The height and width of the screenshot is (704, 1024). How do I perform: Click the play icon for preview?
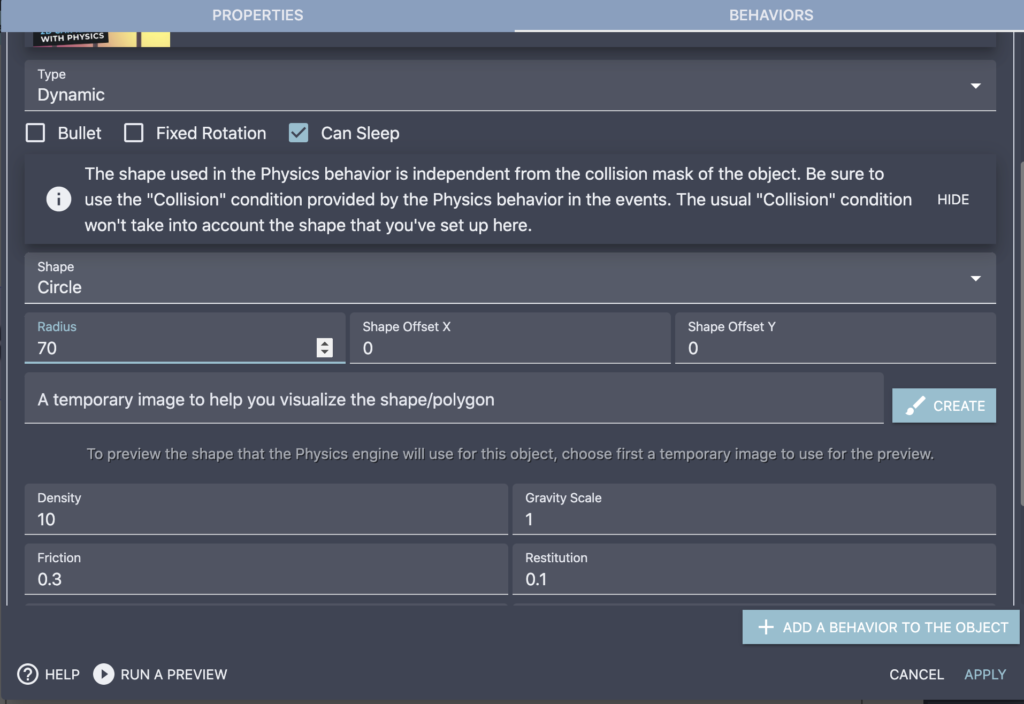tap(103, 674)
